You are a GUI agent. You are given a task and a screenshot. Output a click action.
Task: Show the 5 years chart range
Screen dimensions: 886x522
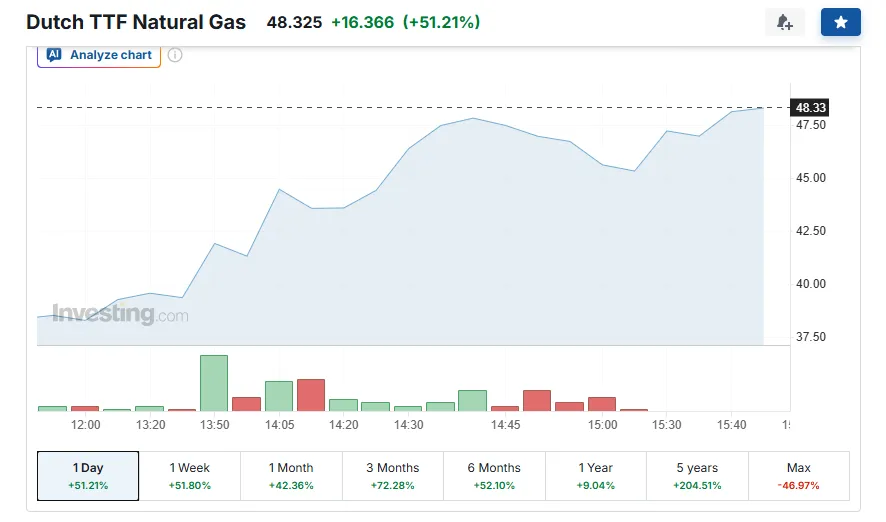[696, 476]
